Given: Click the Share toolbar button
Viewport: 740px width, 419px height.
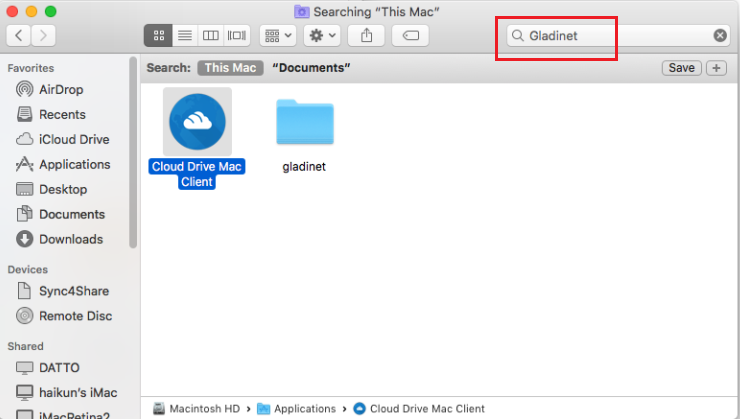Looking at the screenshot, I should click(366, 35).
